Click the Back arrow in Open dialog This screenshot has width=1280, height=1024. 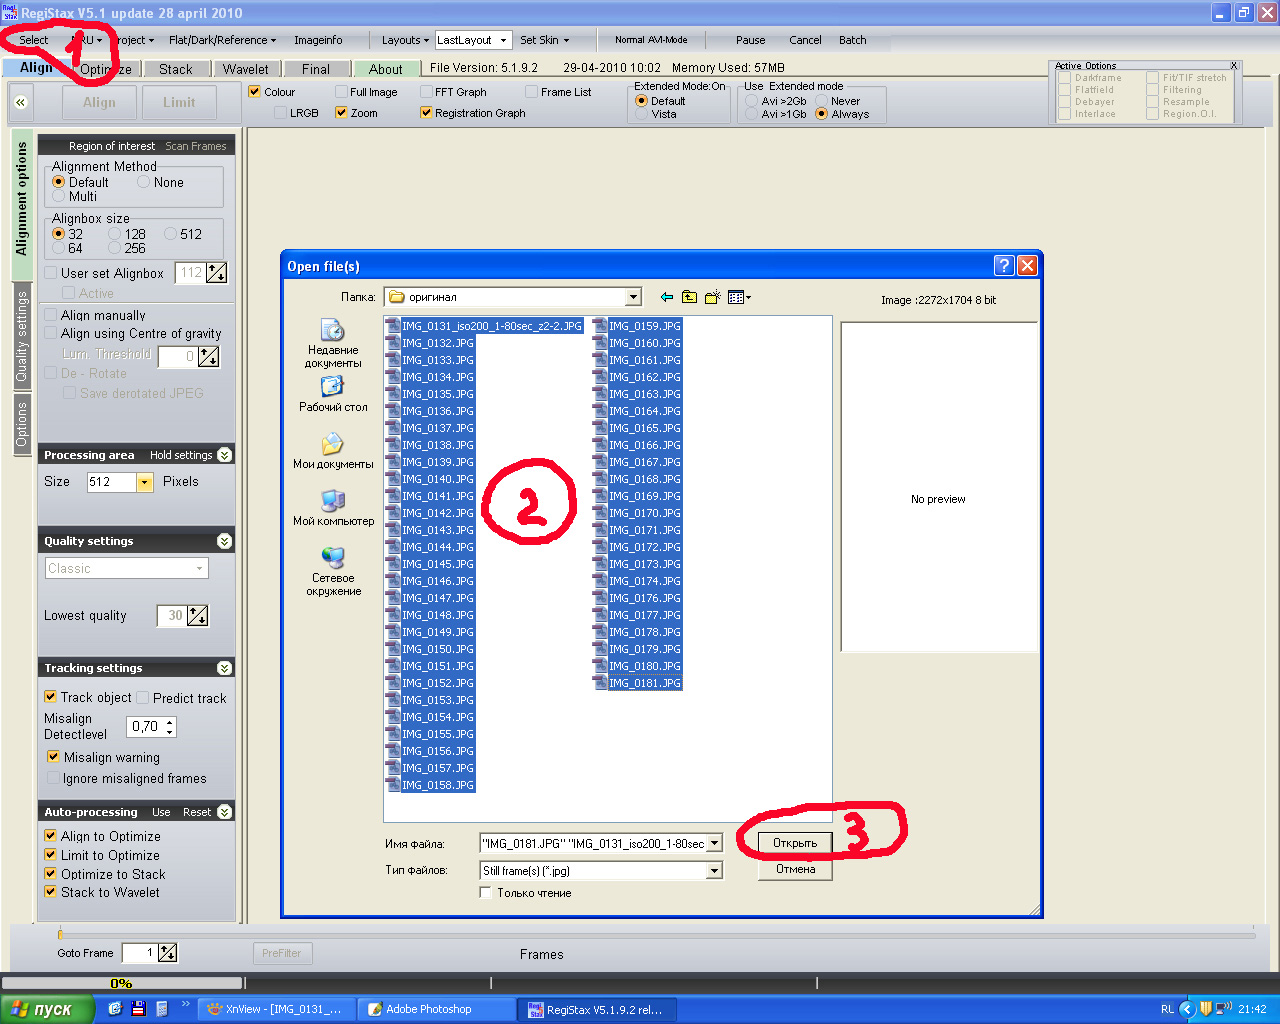(667, 297)
